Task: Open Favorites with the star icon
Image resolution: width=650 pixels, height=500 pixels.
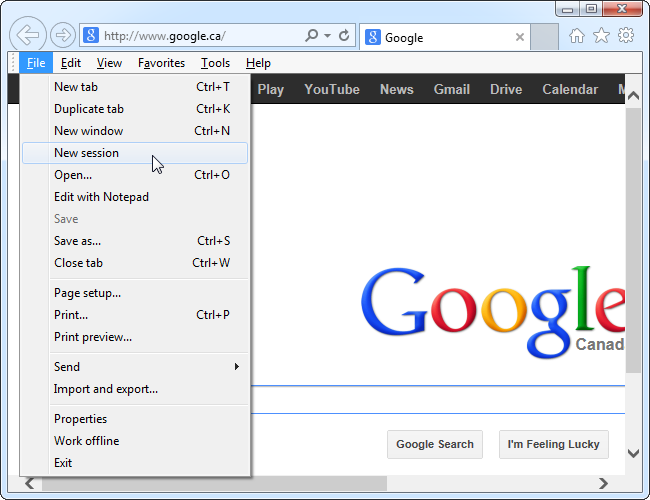Action: [x=601, y=36]
